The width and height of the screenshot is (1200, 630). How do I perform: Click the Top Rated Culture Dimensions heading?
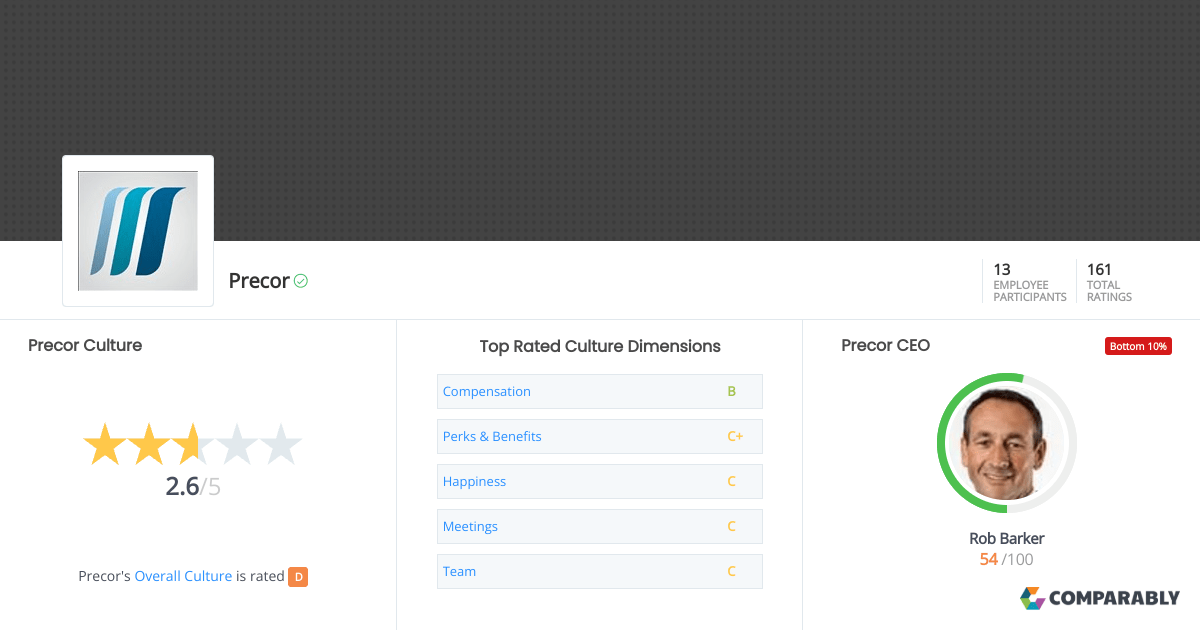[600, 346]
